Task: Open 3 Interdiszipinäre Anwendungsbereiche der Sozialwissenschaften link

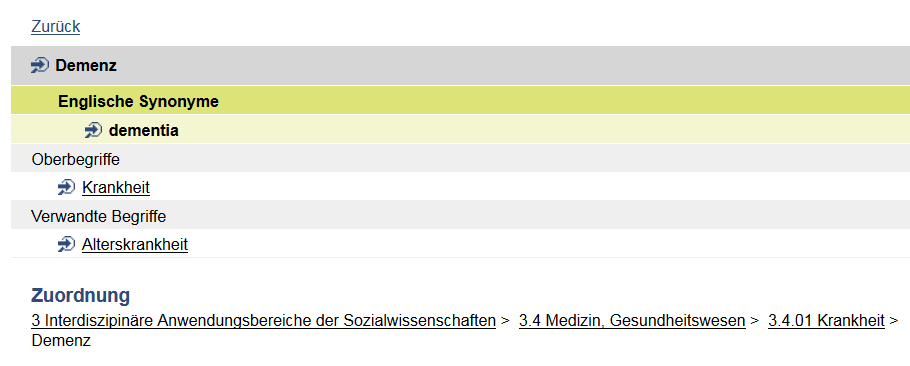Action: 263,320
